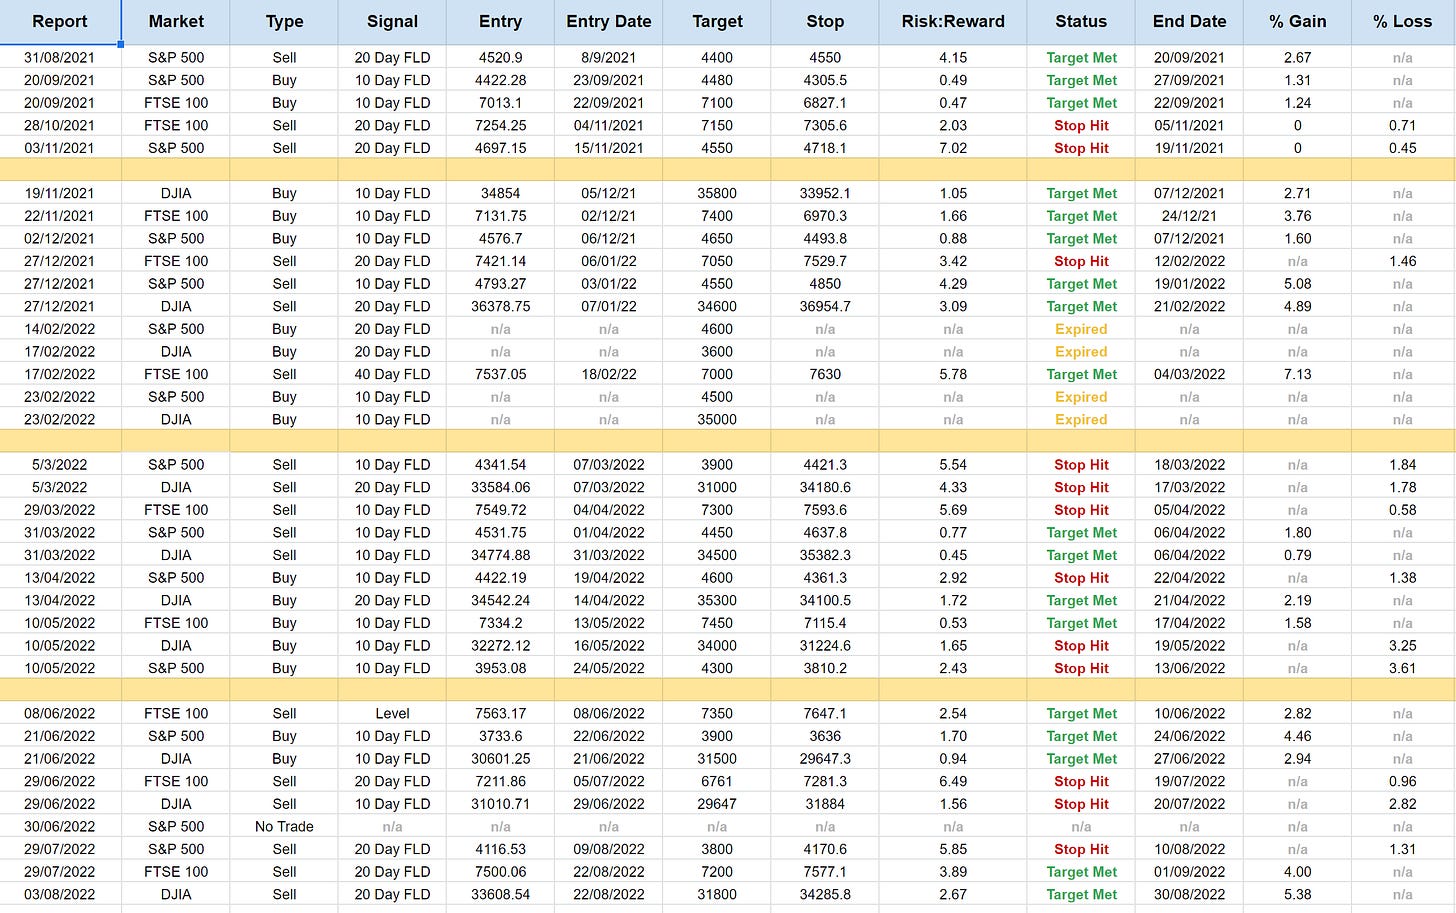Select the Target column header
This screenshot has width=1456, height=913.
[x=717, y=22]
